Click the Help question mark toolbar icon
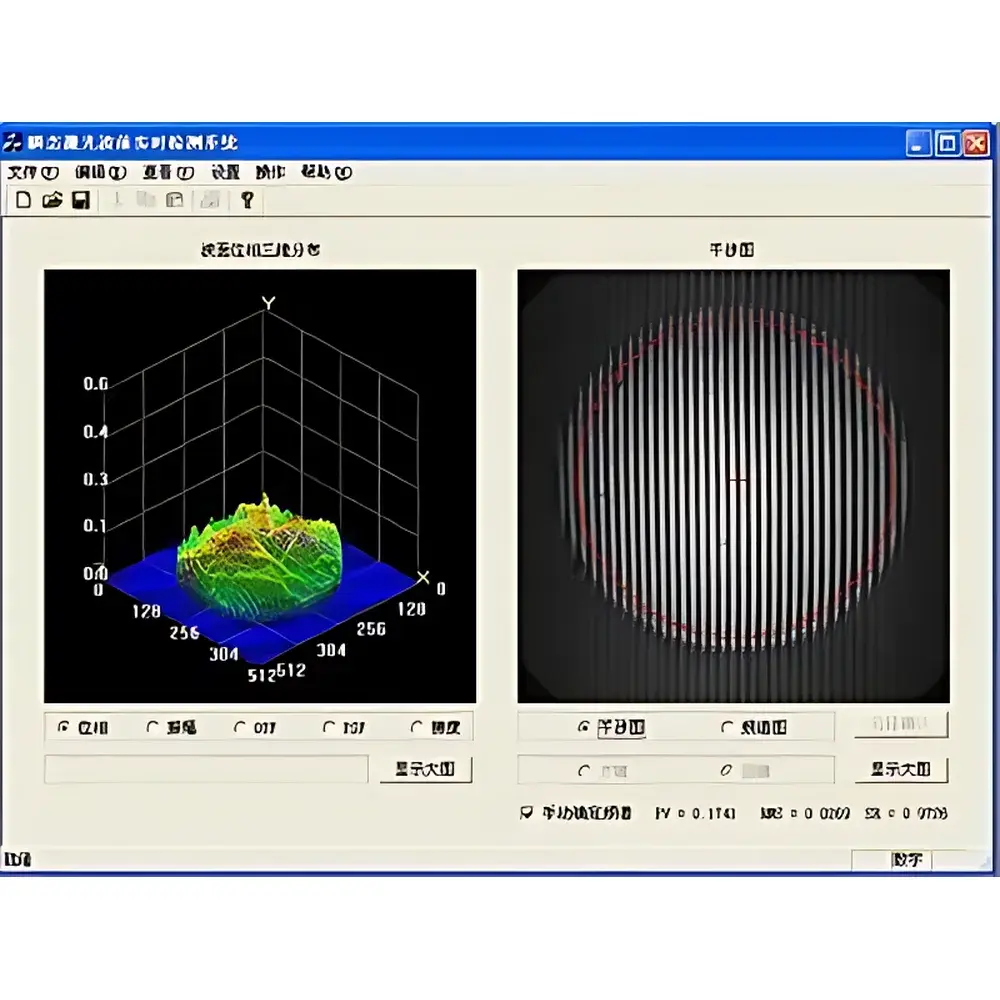The image size is (1000, 1000). click(246, 199)
